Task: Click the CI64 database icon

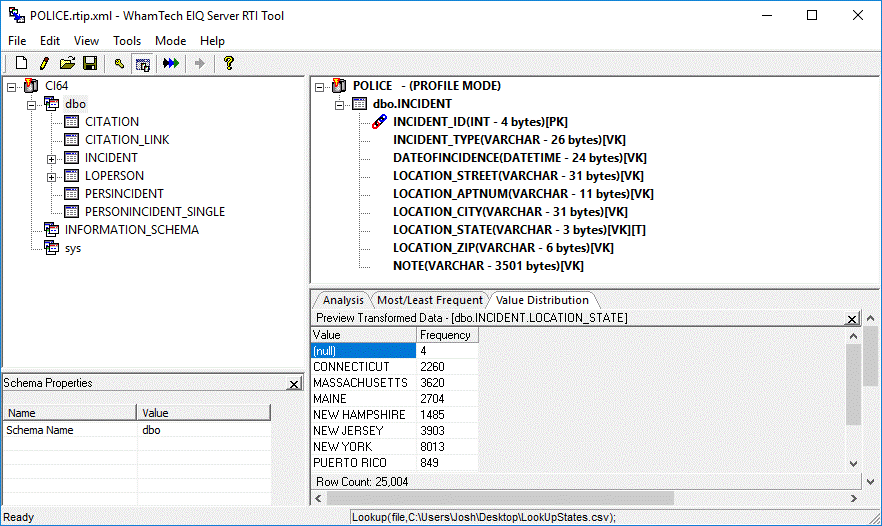Action: pos(32,86)
